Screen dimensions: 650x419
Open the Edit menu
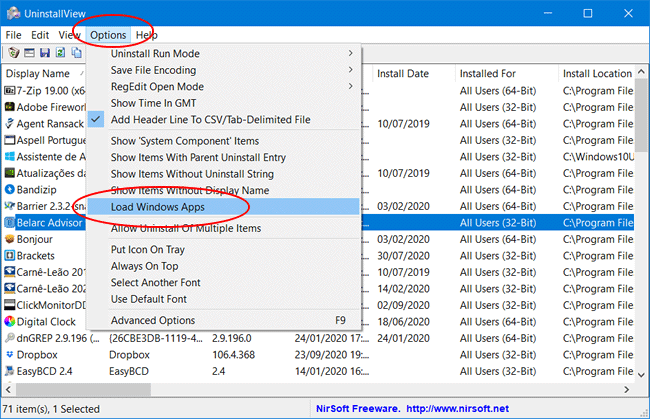coord(40,35)
